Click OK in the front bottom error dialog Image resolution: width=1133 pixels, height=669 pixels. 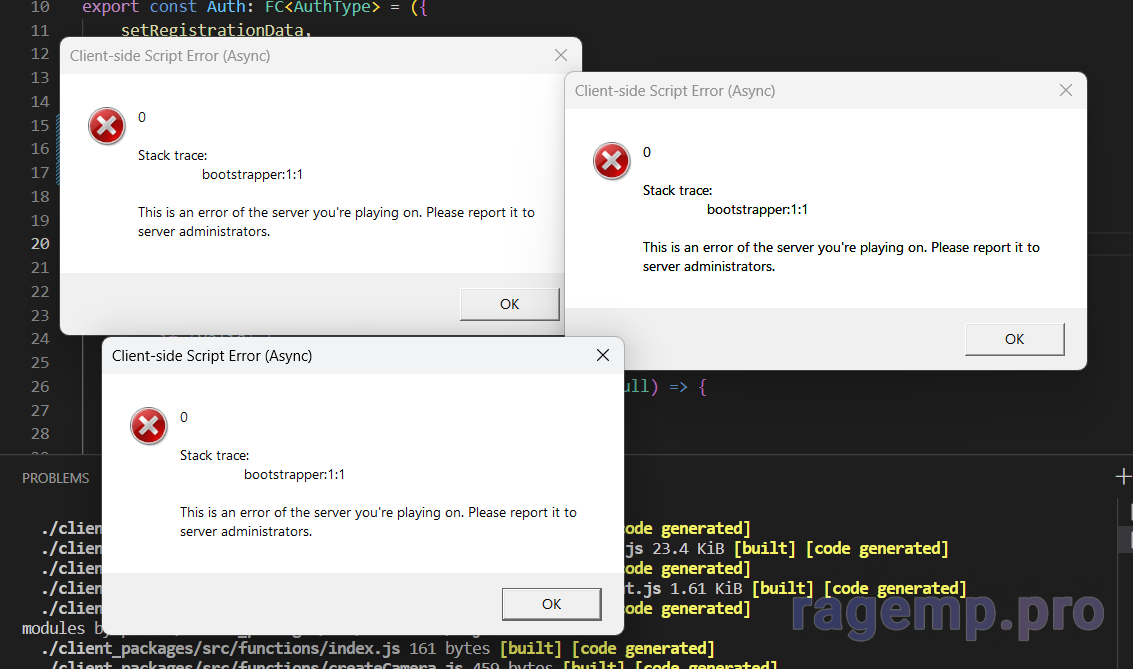coord(551,604)
